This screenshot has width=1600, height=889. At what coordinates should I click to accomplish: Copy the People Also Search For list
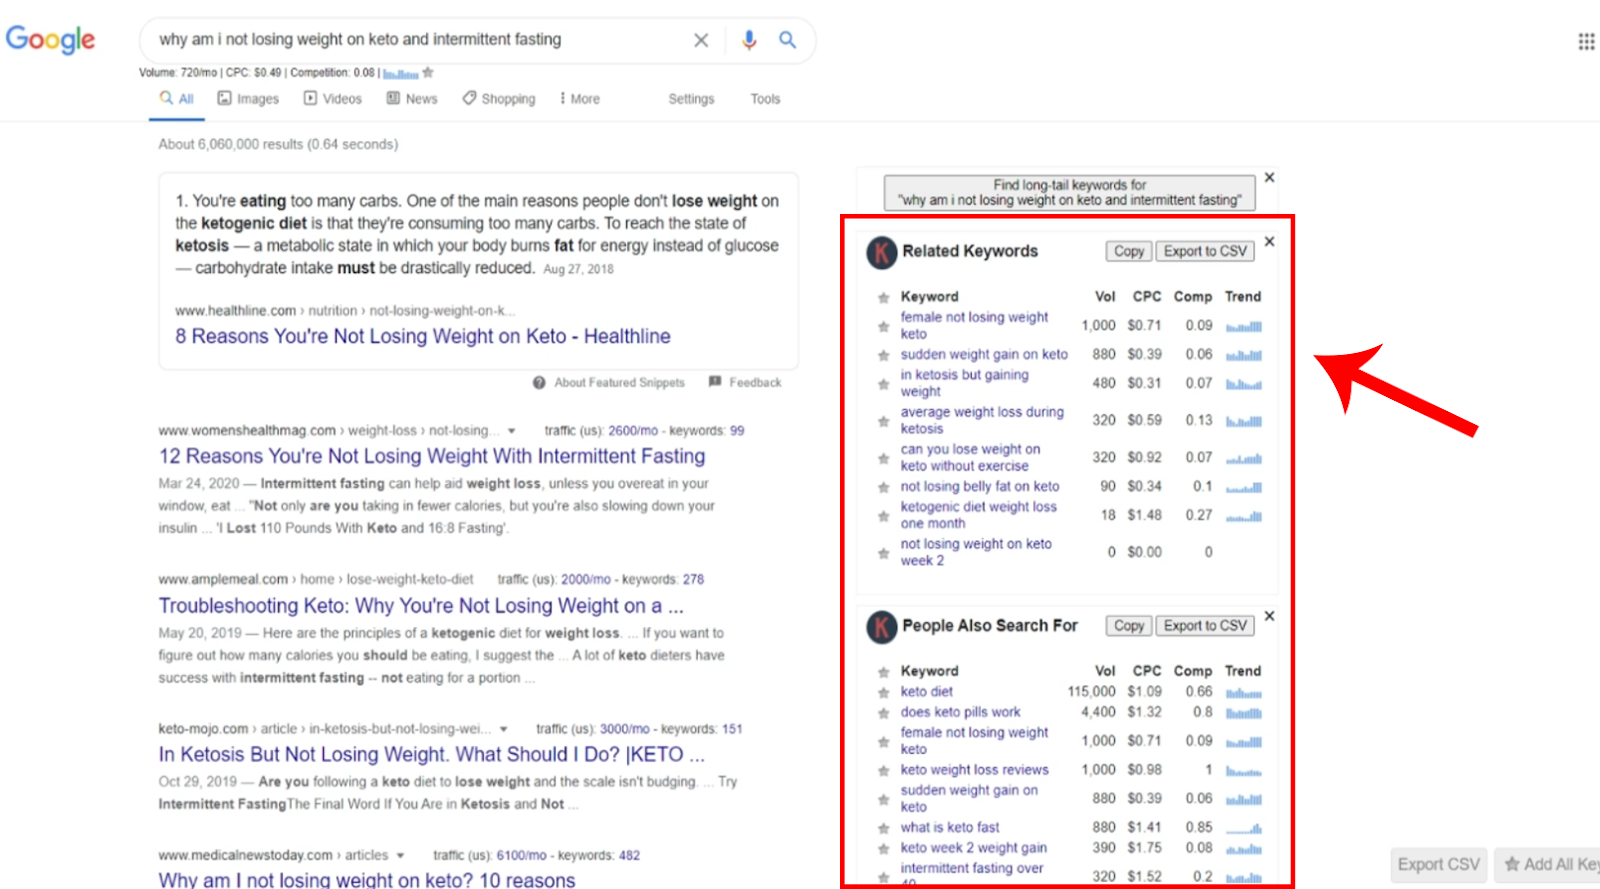point(1129,625)
